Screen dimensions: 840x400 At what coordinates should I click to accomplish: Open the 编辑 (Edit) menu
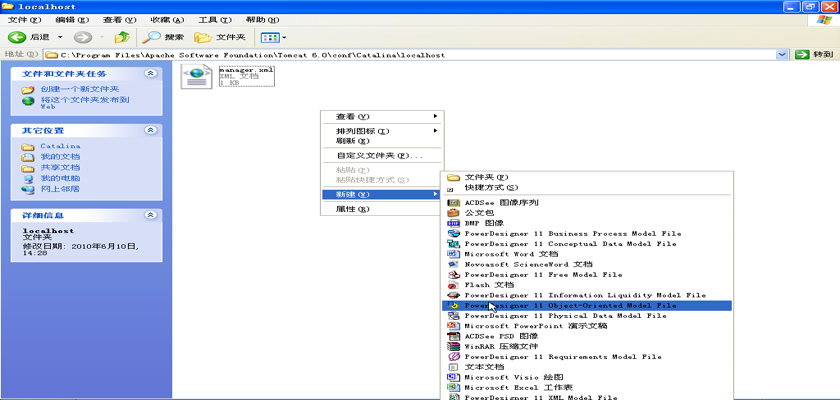(72, 20)
